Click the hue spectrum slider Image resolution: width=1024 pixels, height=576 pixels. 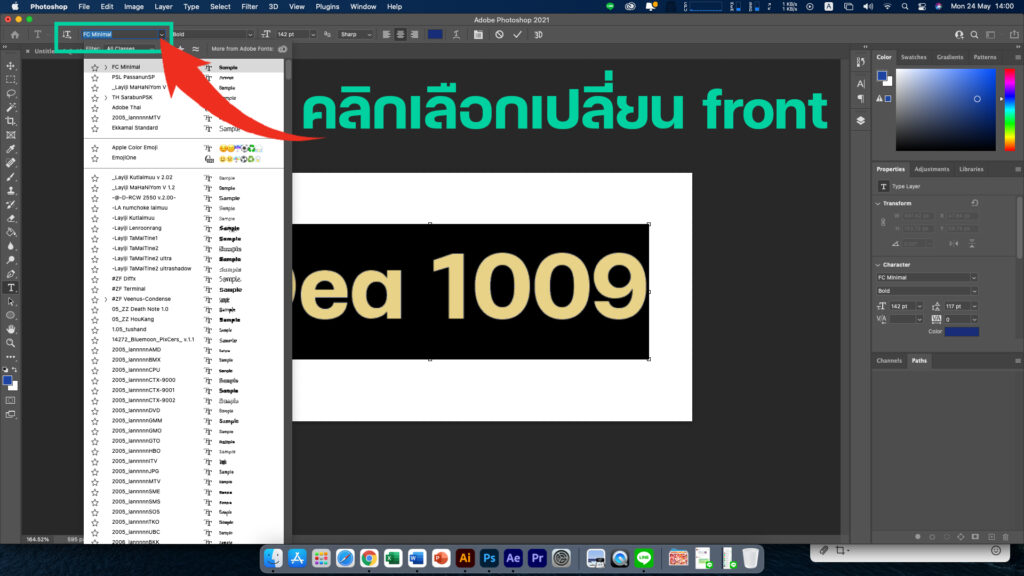pyautogui.click(x=1010, y=109)
